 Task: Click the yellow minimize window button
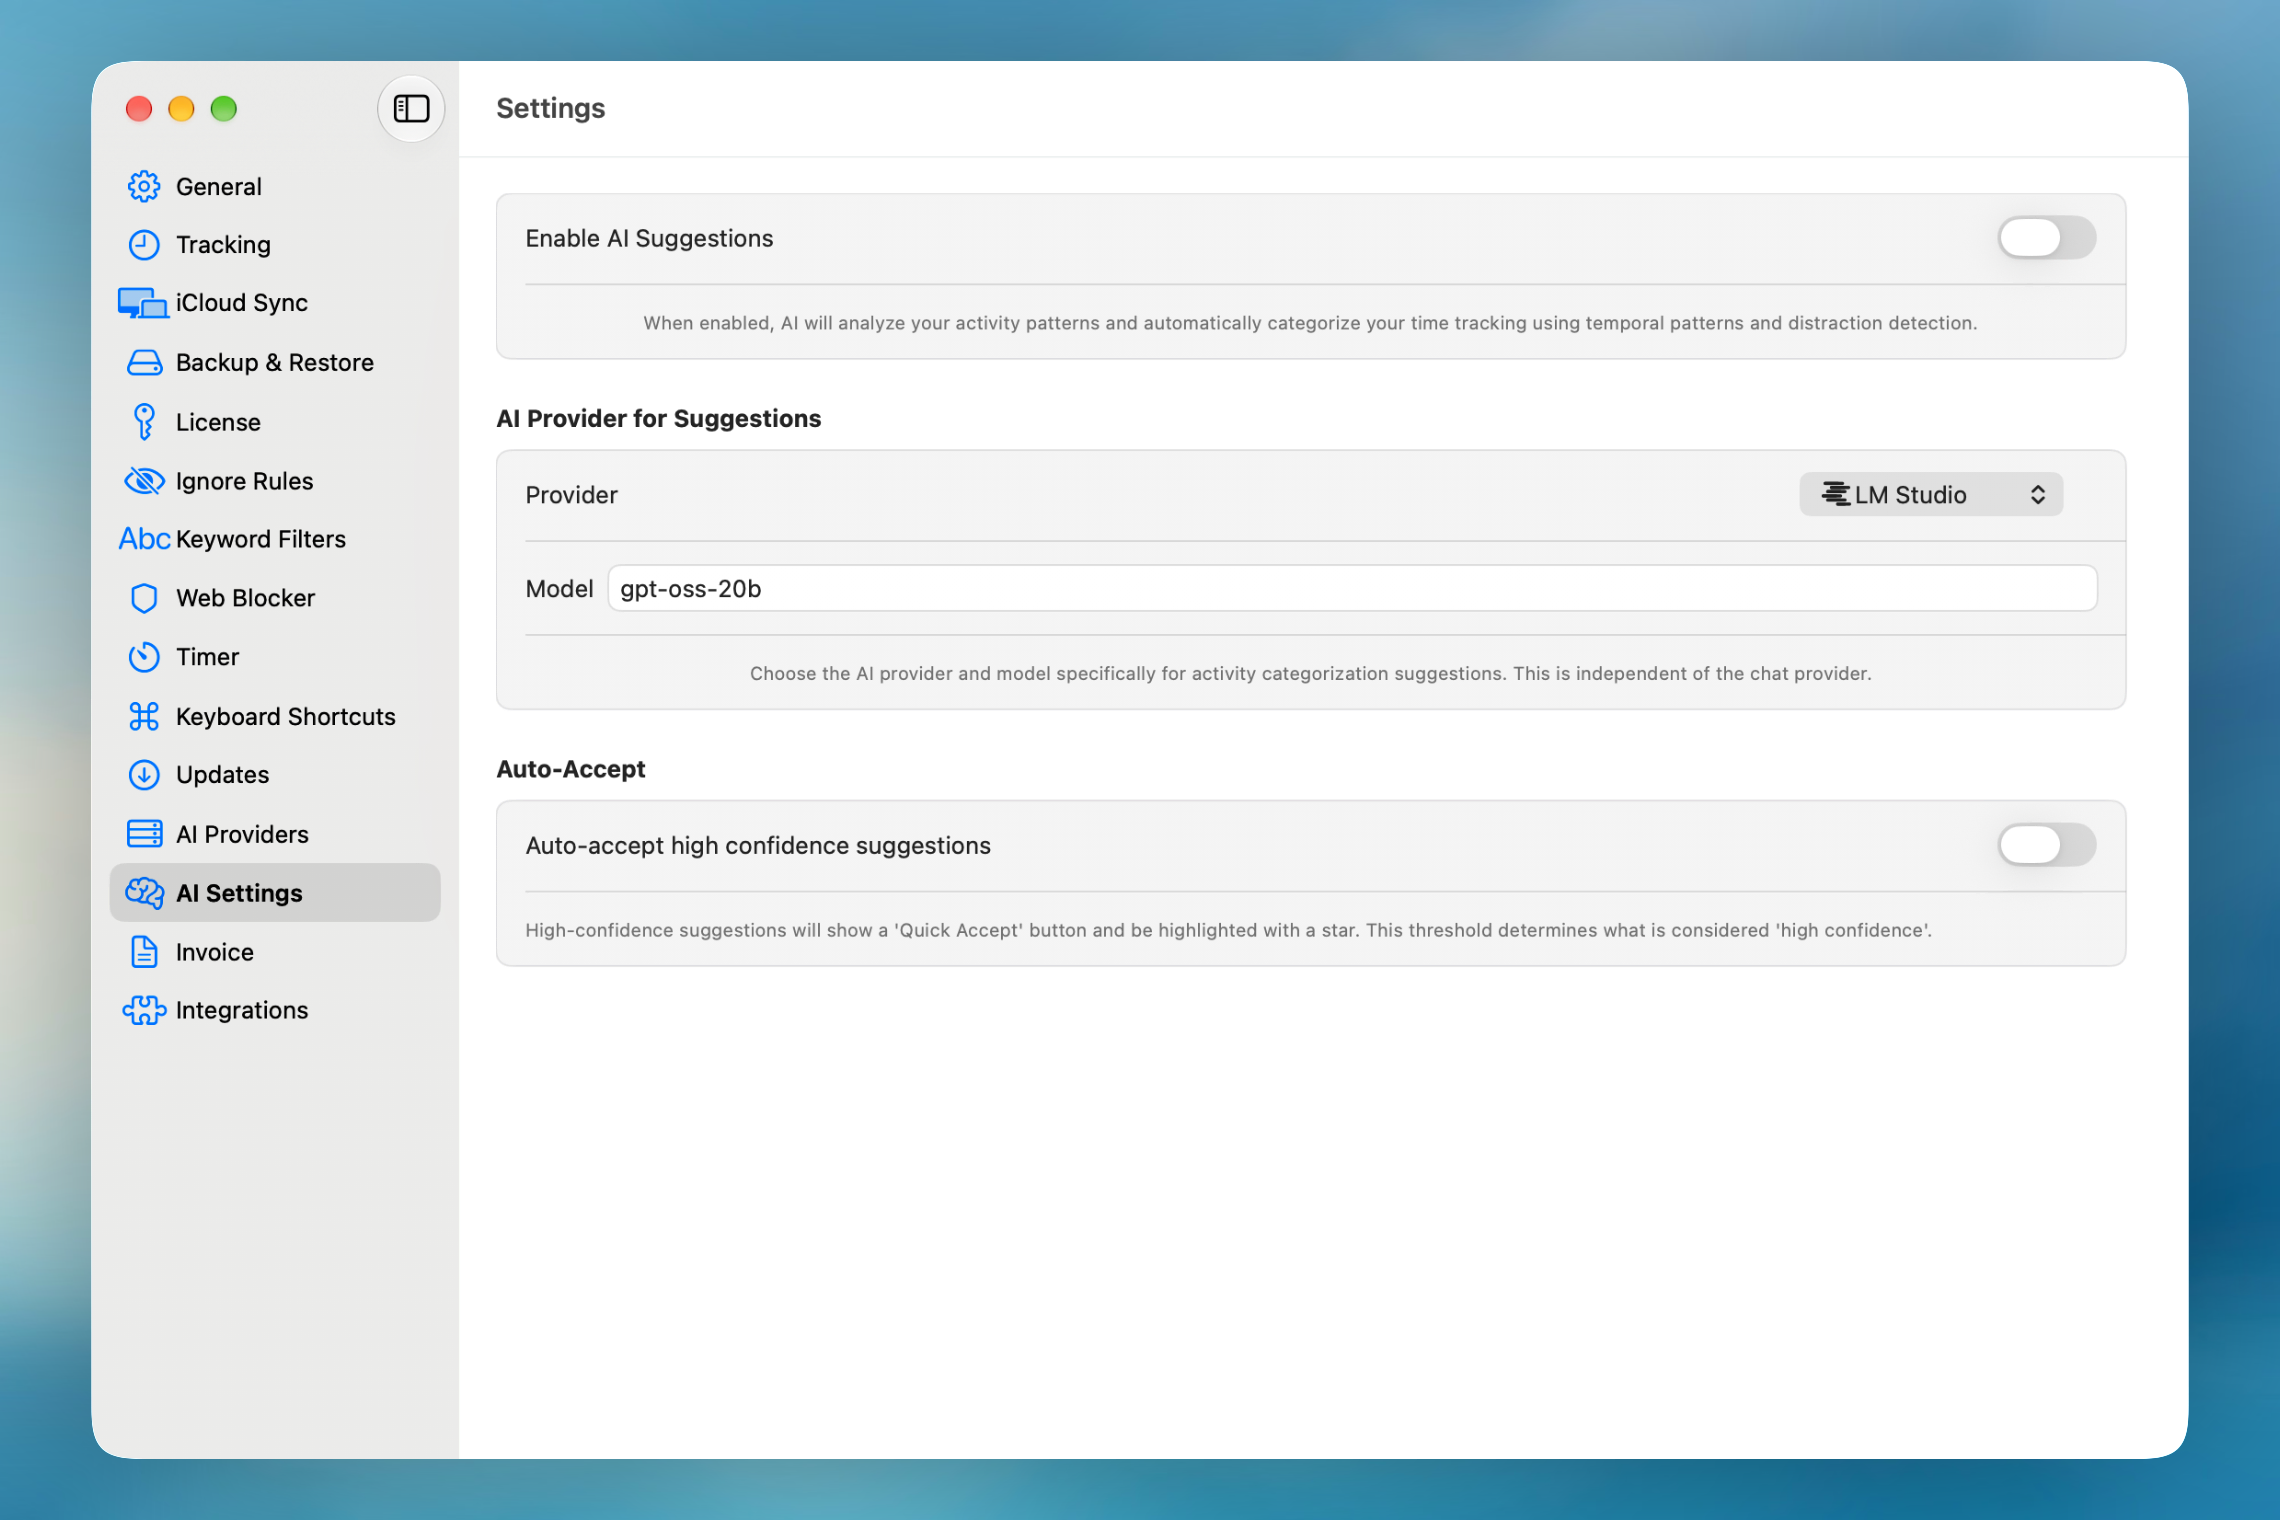point(181,108)
